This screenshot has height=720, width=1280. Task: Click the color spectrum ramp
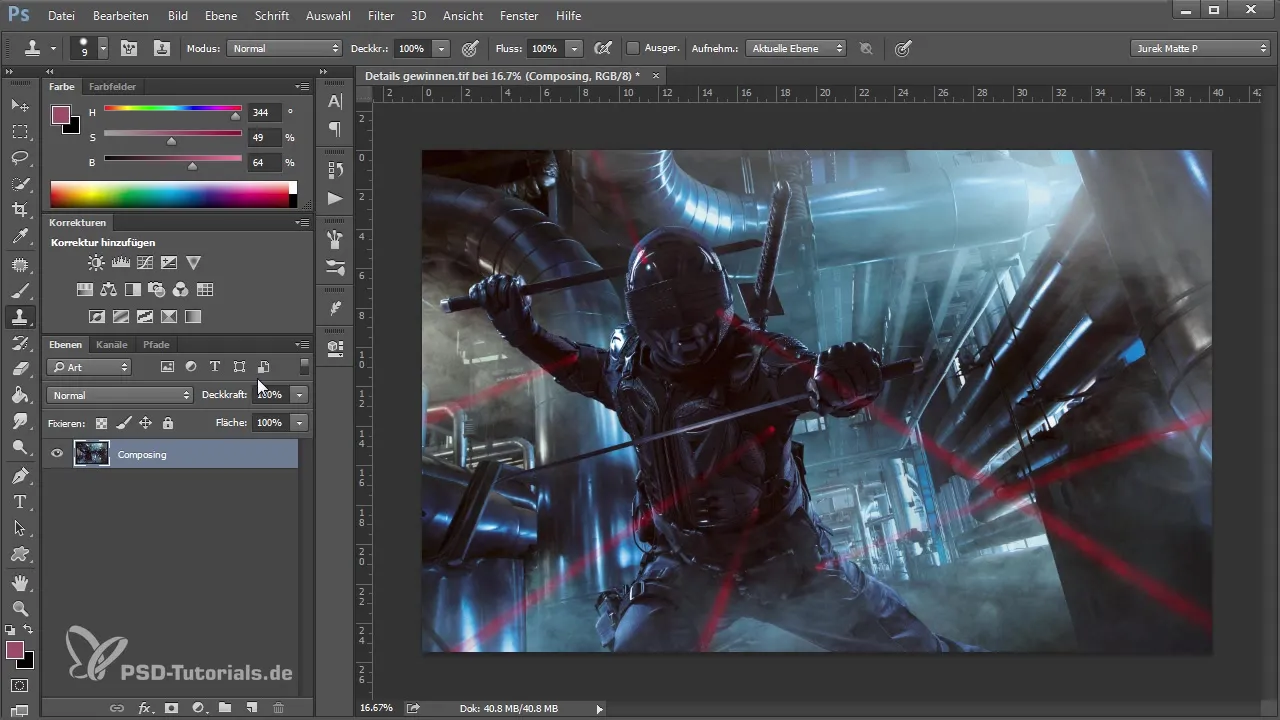click(x=173, y=194)
